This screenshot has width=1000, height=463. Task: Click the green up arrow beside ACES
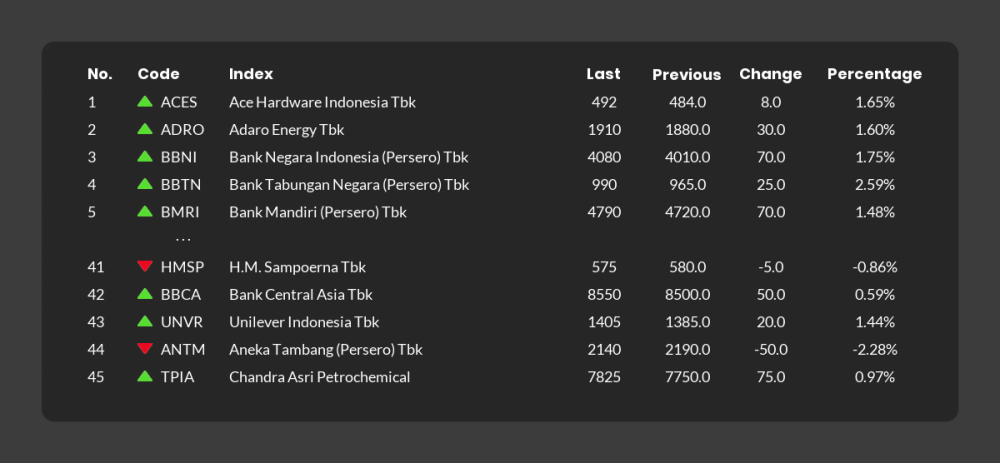pos(145,101)
